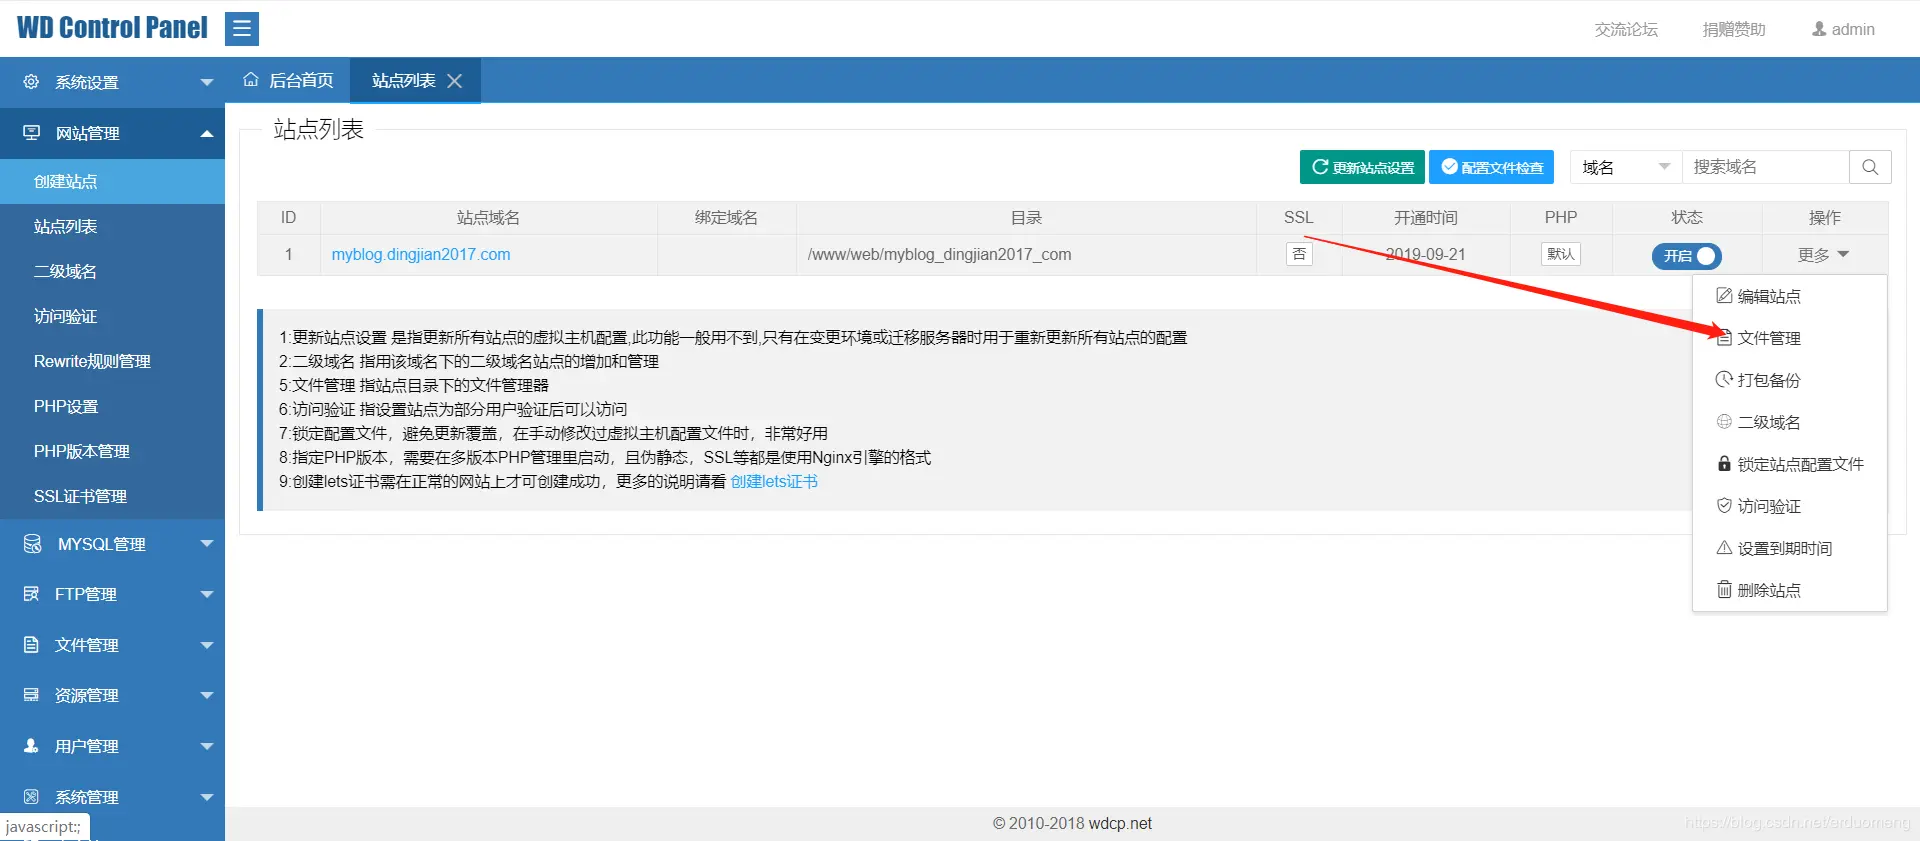
Task: Click the PHP 默认 version button
Action: [1561, 254]
